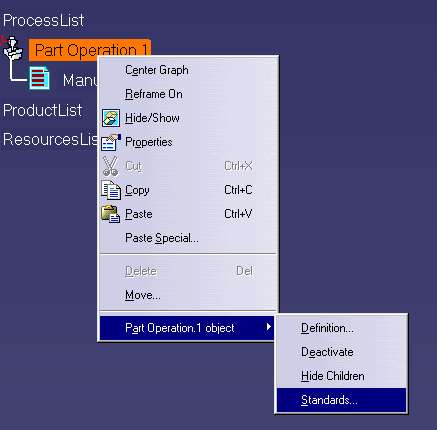Viewport: 437px width, 430px height.
Task: Select the ProductList tree node
Action: (x=42, y=110)
